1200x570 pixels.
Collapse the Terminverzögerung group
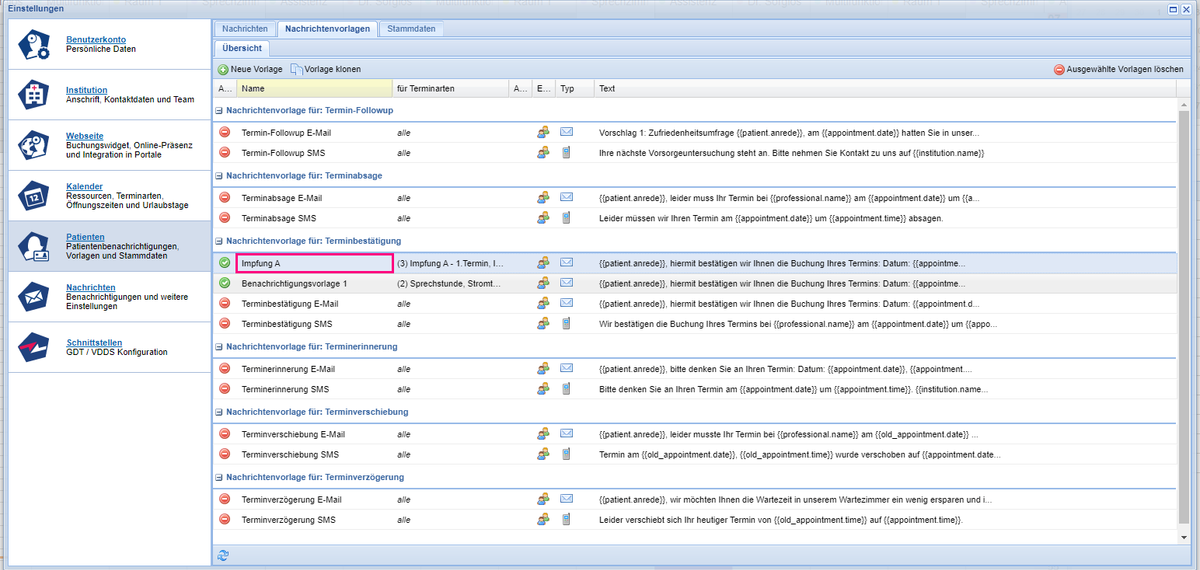(x=220, y=477)
